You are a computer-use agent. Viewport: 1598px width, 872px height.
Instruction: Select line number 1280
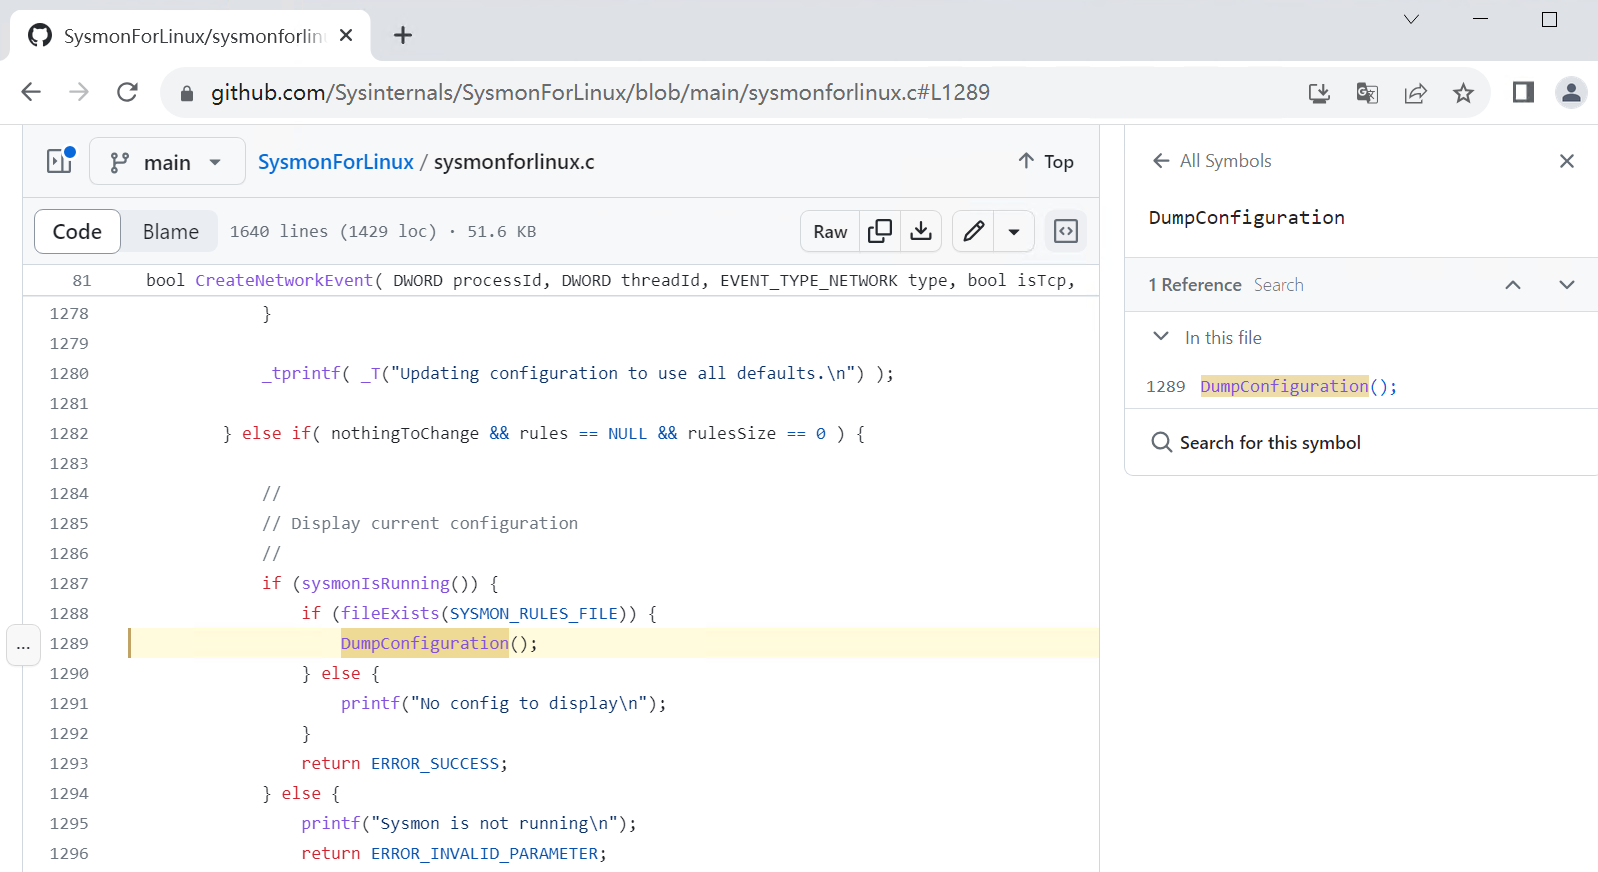[69, 373]
